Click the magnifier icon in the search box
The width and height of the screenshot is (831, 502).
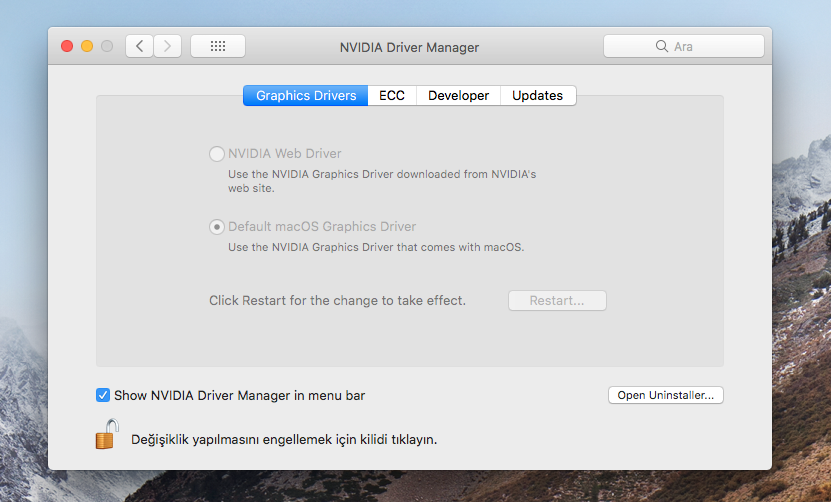point(661,46)
